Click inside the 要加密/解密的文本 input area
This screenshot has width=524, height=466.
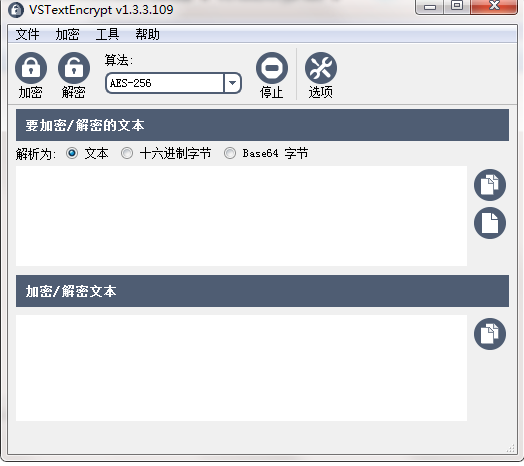(241, 216)
